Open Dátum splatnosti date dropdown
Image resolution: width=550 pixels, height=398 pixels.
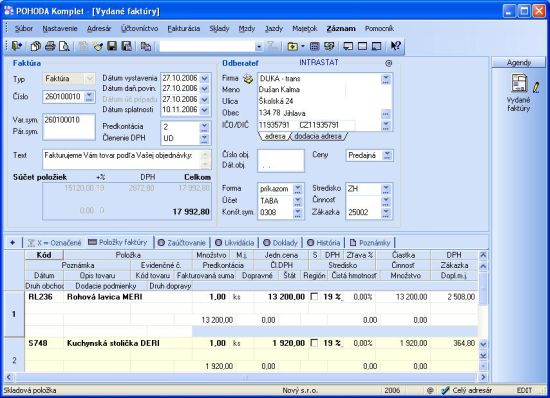pyautogui.click(x=205, y=110)
